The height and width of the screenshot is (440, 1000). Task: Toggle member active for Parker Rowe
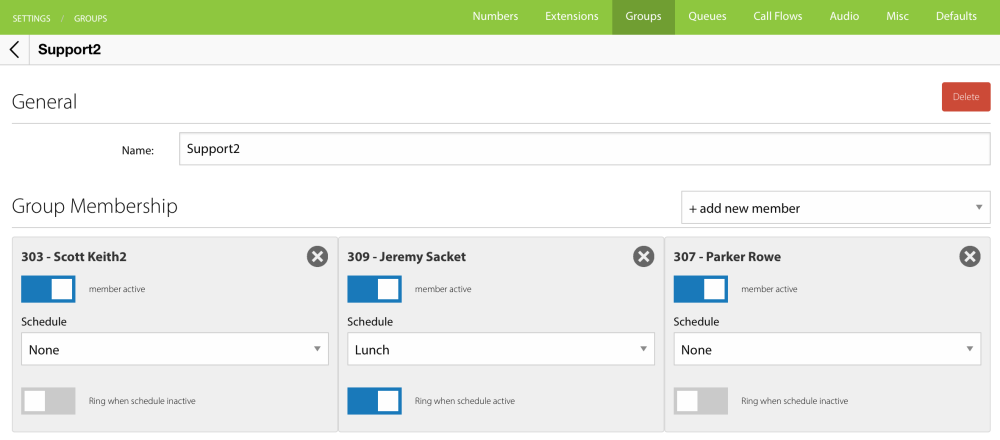[x=700, y=289]
